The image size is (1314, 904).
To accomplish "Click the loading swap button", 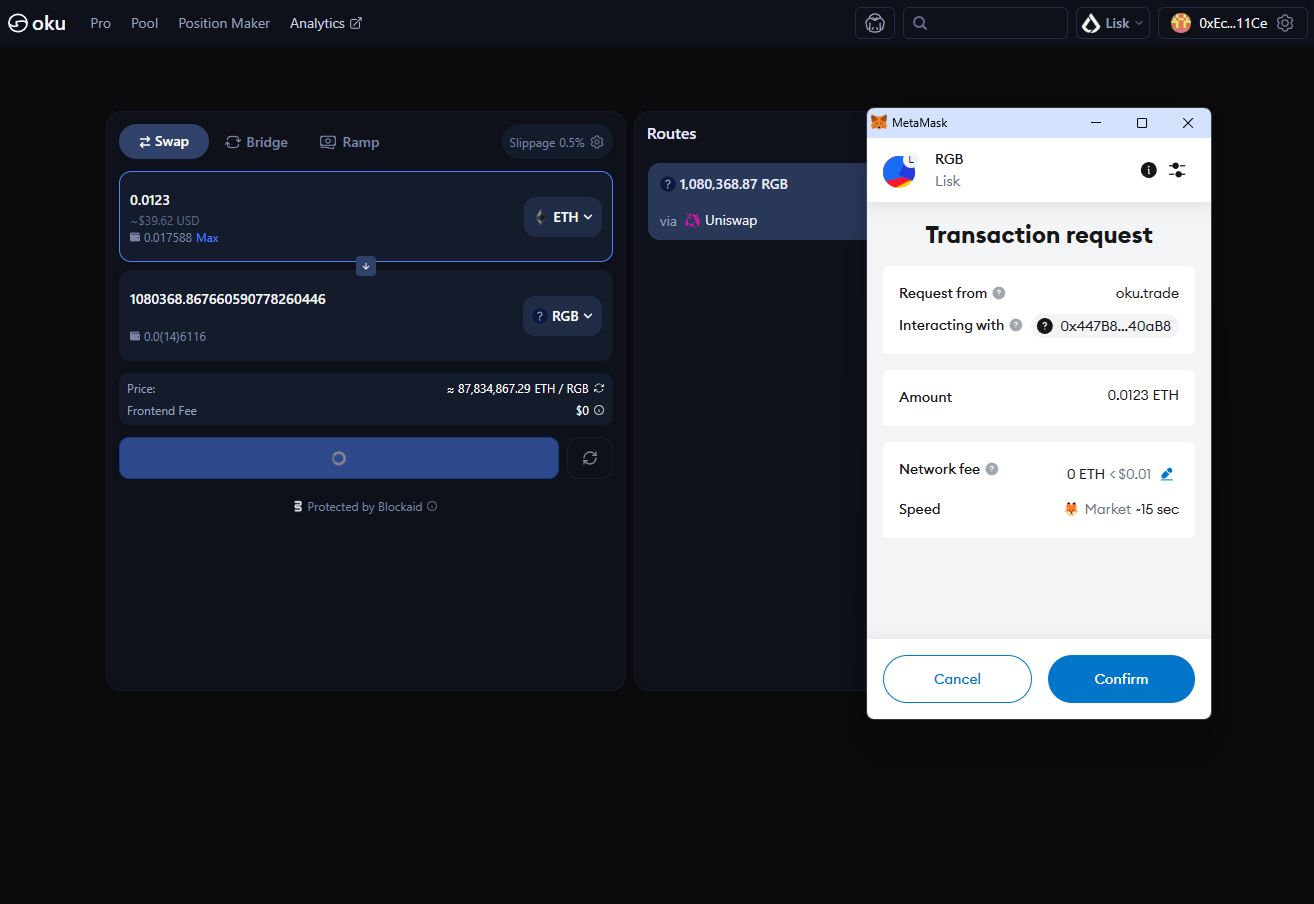I will [339, 458].
